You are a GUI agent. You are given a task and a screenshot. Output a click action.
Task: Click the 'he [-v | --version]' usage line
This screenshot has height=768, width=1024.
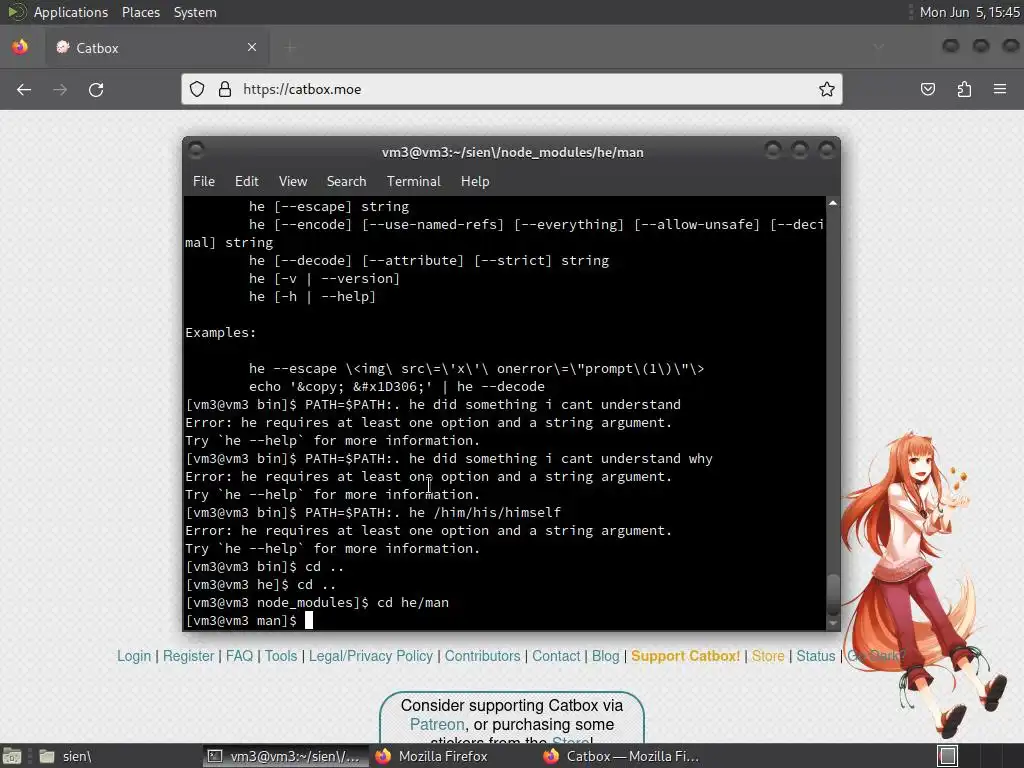coord(324,279)
